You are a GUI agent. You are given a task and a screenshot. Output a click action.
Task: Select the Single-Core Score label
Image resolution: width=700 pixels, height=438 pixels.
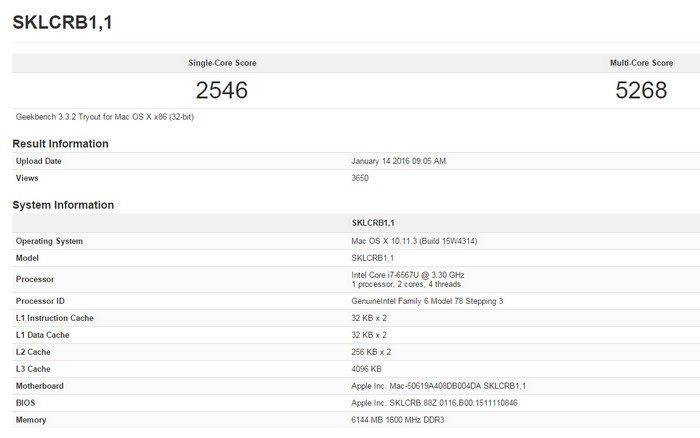222,62
